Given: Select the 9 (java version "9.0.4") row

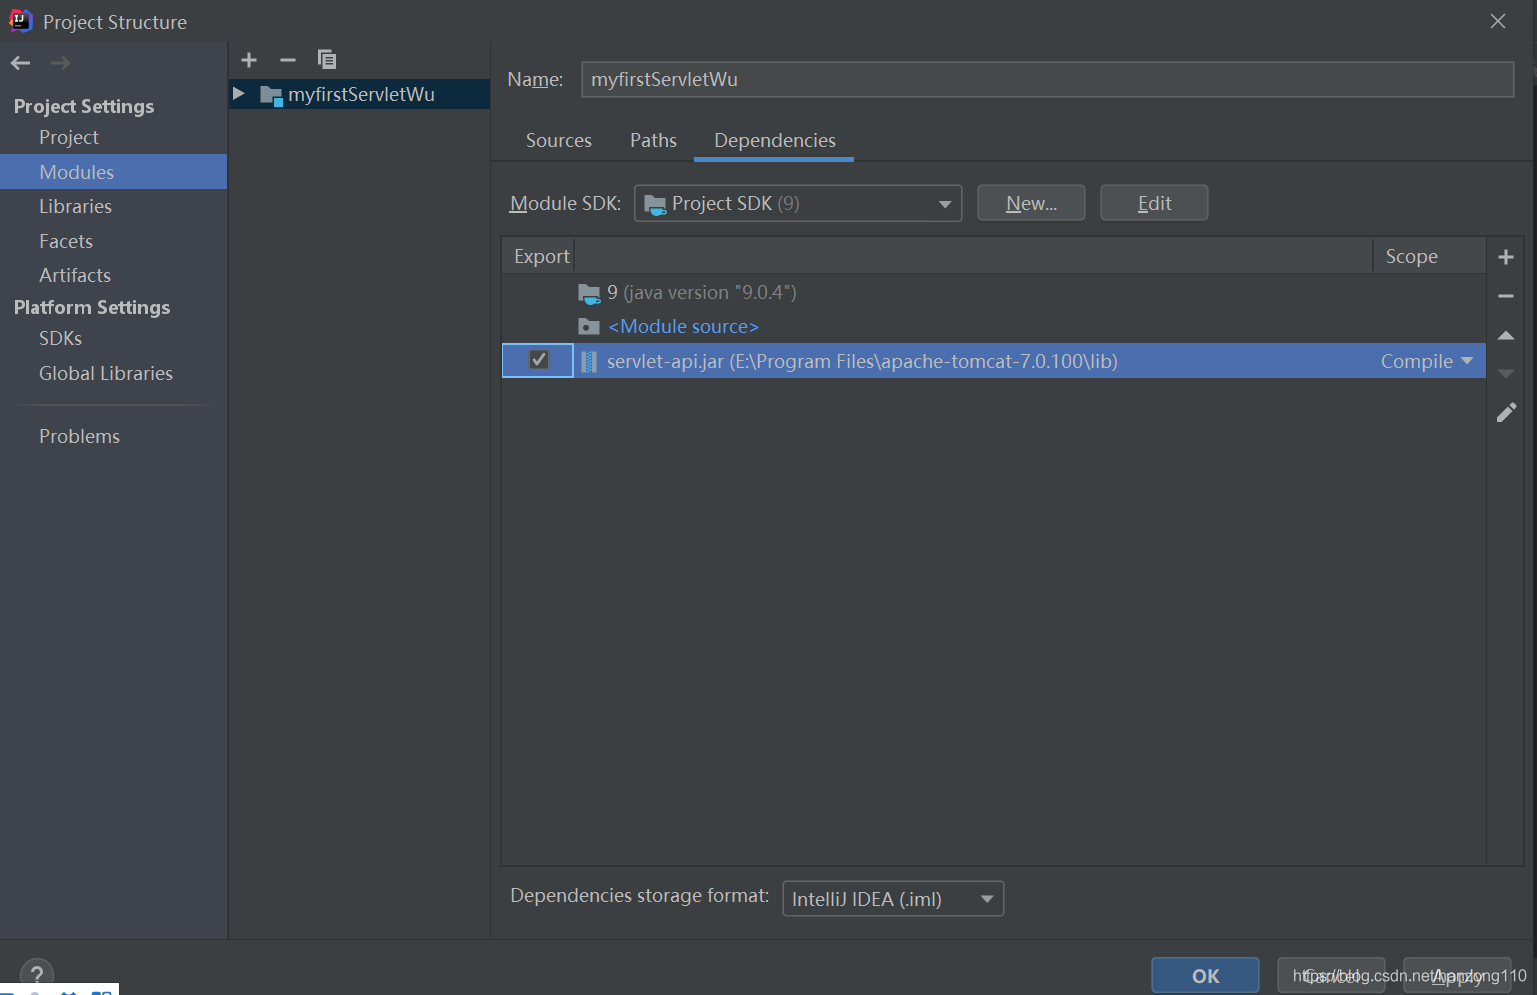Looking at the screenshot, I should point(994,293).
